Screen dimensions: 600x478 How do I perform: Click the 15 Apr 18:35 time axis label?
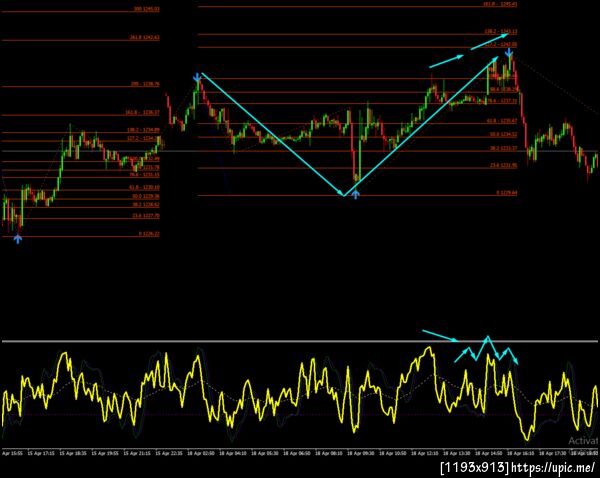pyautogui.click(x=75, y=453)
